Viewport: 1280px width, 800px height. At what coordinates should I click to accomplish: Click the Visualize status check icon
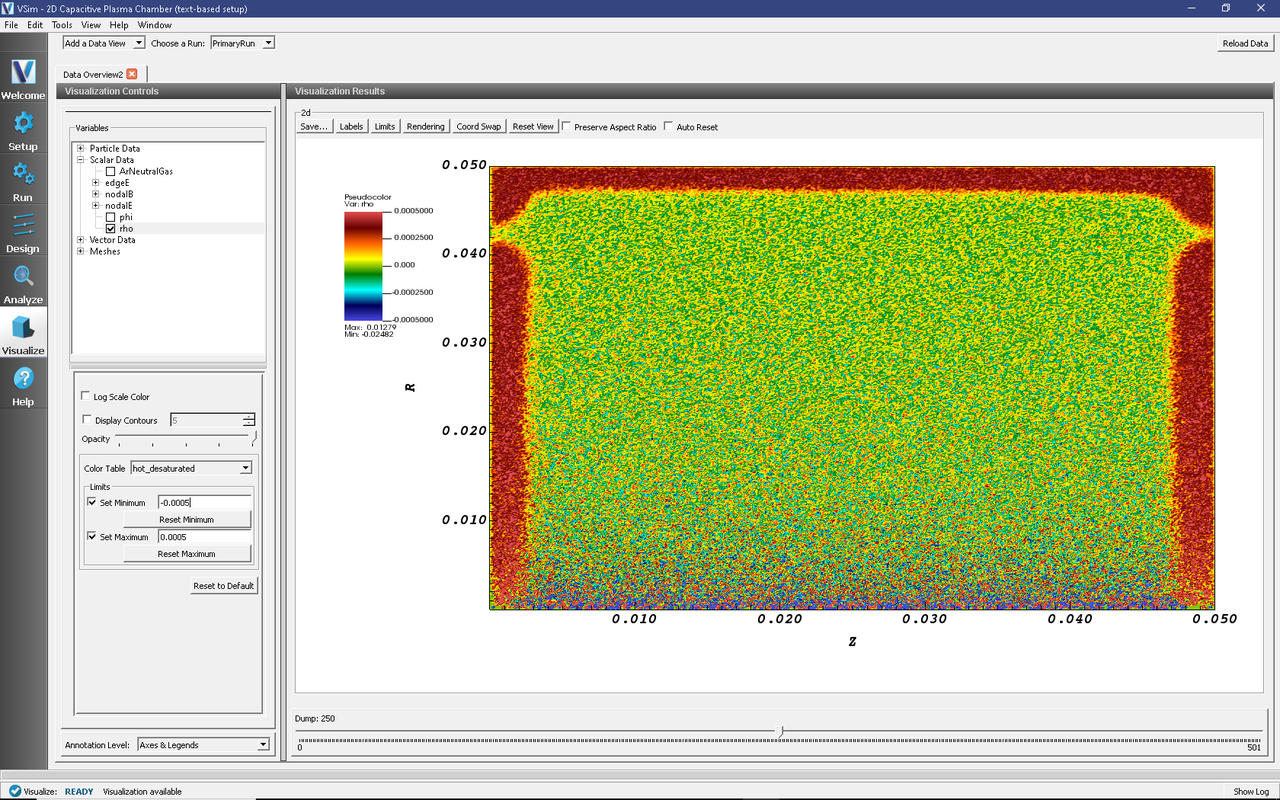[15, 791]
